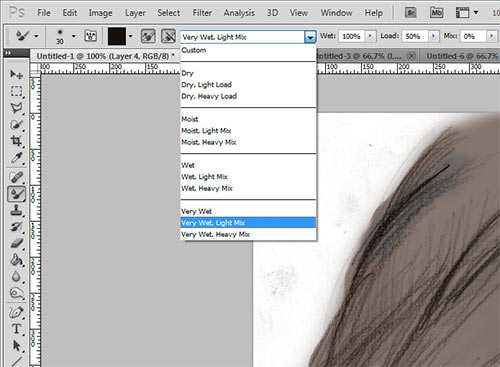Toggle Clean brush after each stroke
The width and height of the screenshot is (500, 367).
pos(168,36)
